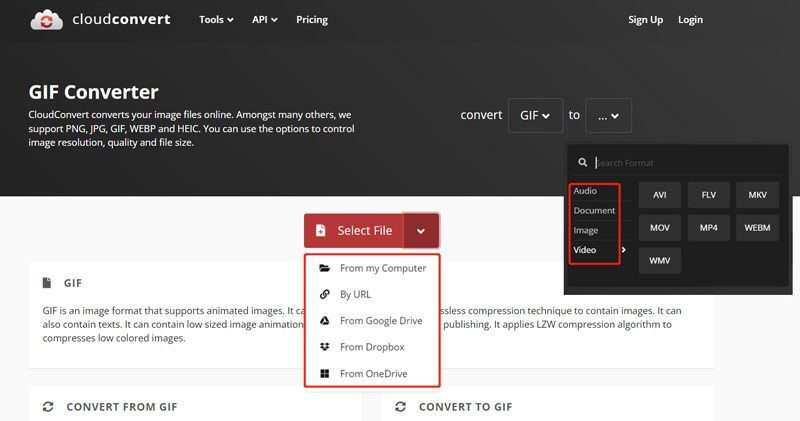Click the GIF Converter page title
The width and height of the screenshot is (800, 421).
click(x=93, y=92)
